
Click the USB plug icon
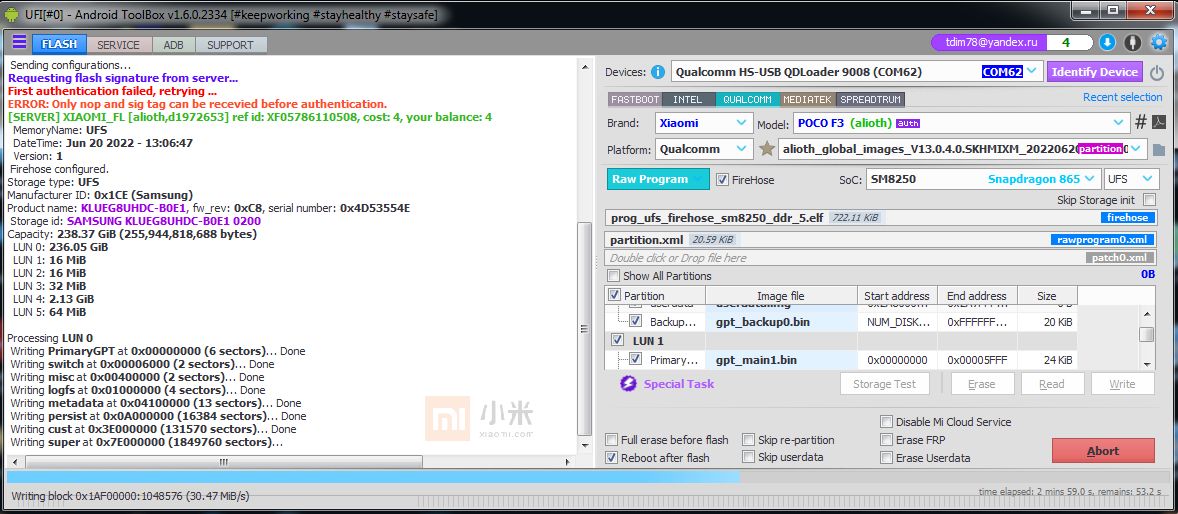pos(1134,43)
